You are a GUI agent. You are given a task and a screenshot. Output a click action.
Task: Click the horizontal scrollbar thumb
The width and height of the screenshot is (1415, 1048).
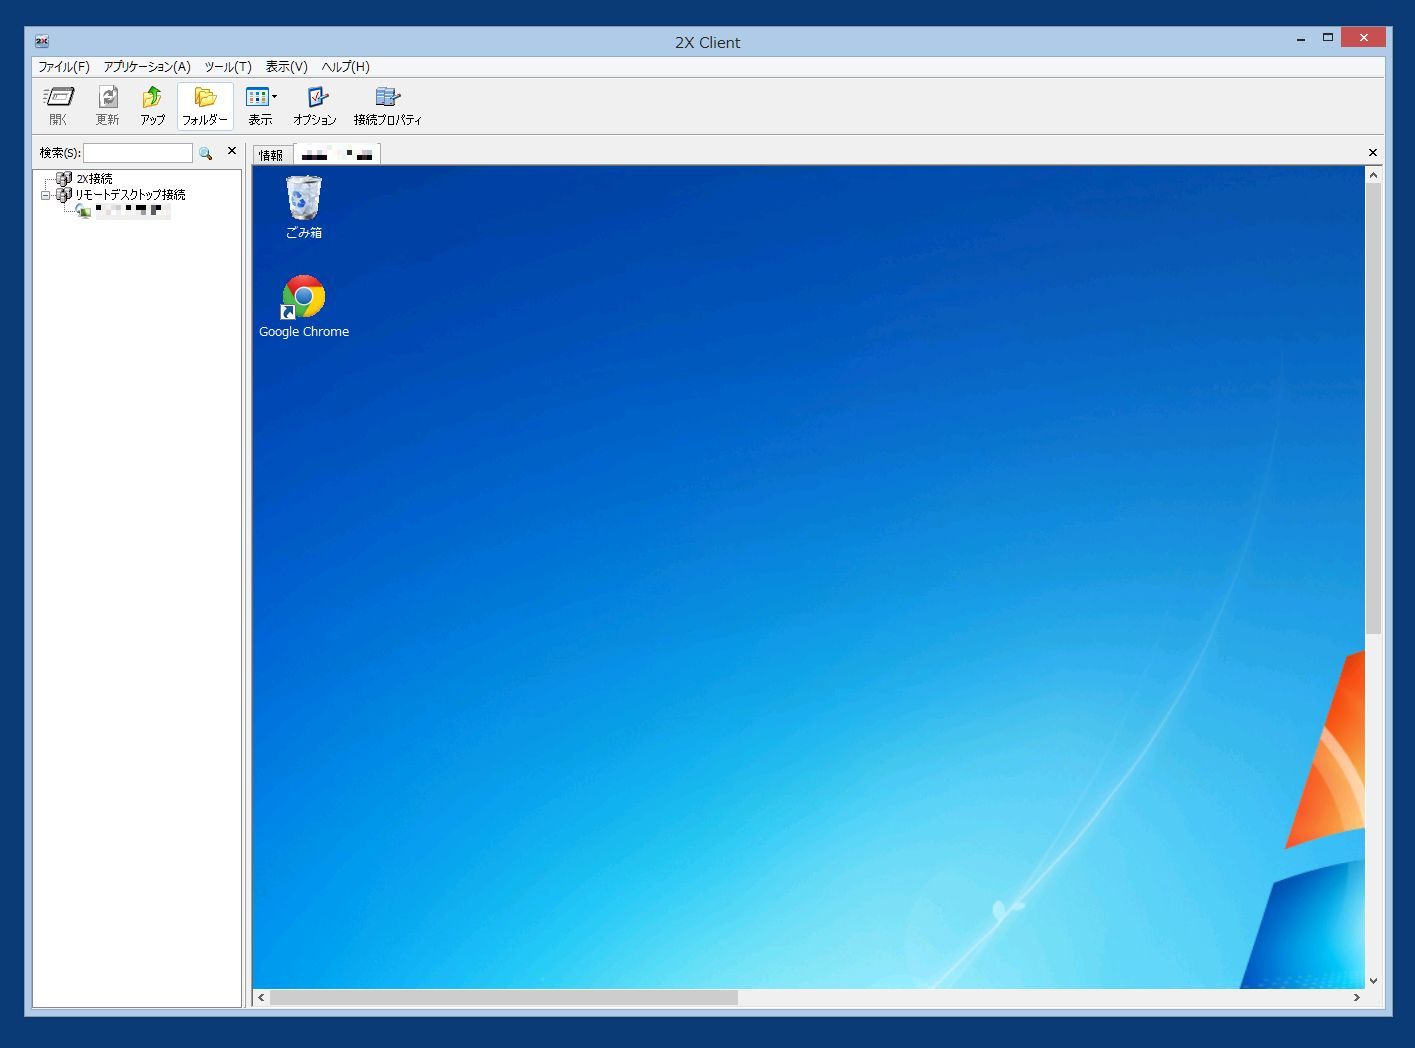pyautogui.click(x=504, y=997)
